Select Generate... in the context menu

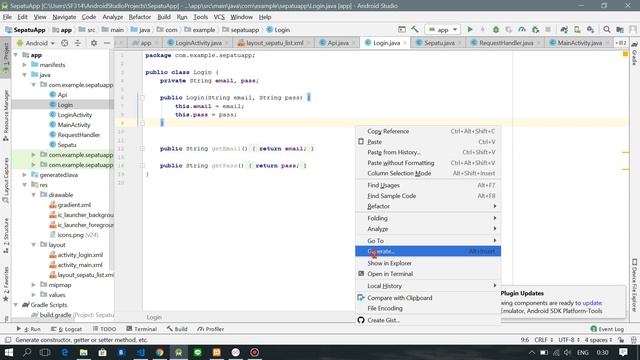pyautogui.click(x=428, y=251)
